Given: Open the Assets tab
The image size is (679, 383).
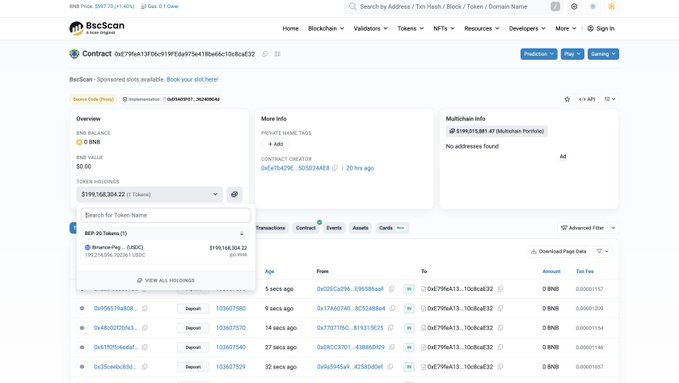Looking at the screenshot, I should click(360, 228).
